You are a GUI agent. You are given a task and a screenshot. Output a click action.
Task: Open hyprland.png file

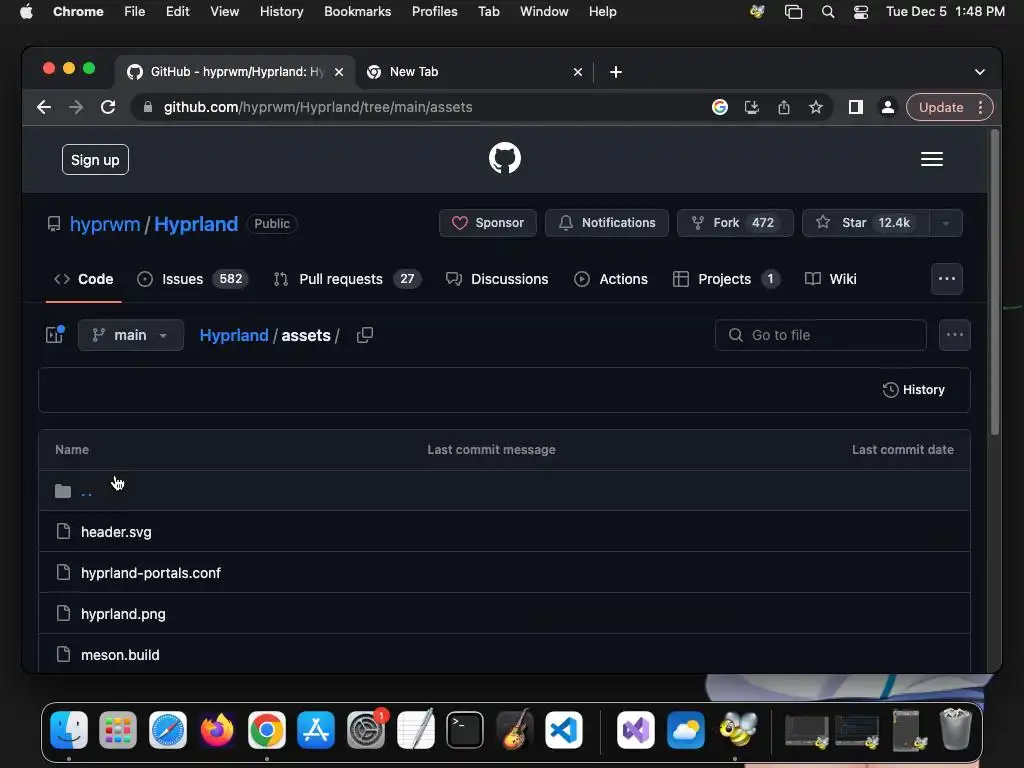point(123,614)
